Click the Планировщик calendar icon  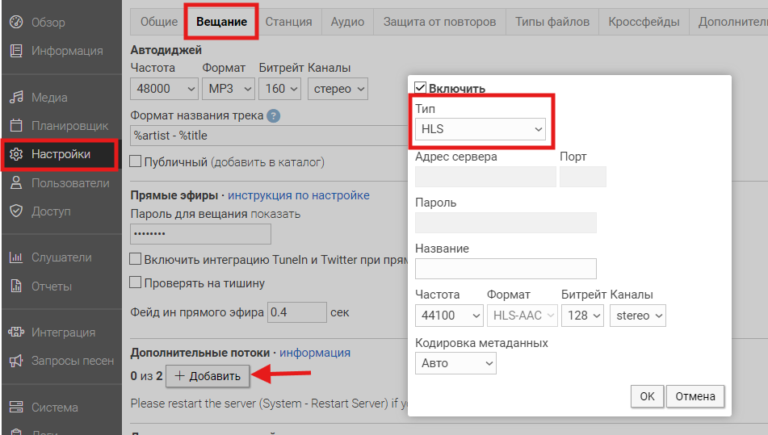pos(16,126)
